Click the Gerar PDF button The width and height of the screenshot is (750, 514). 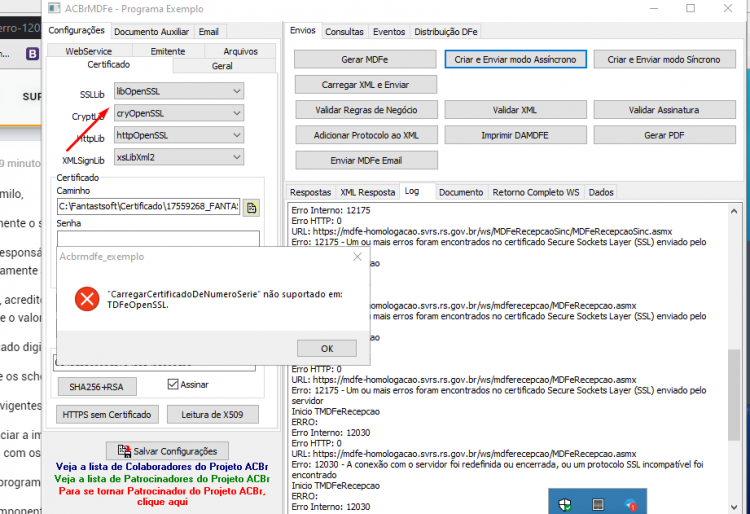coord(664,135)
